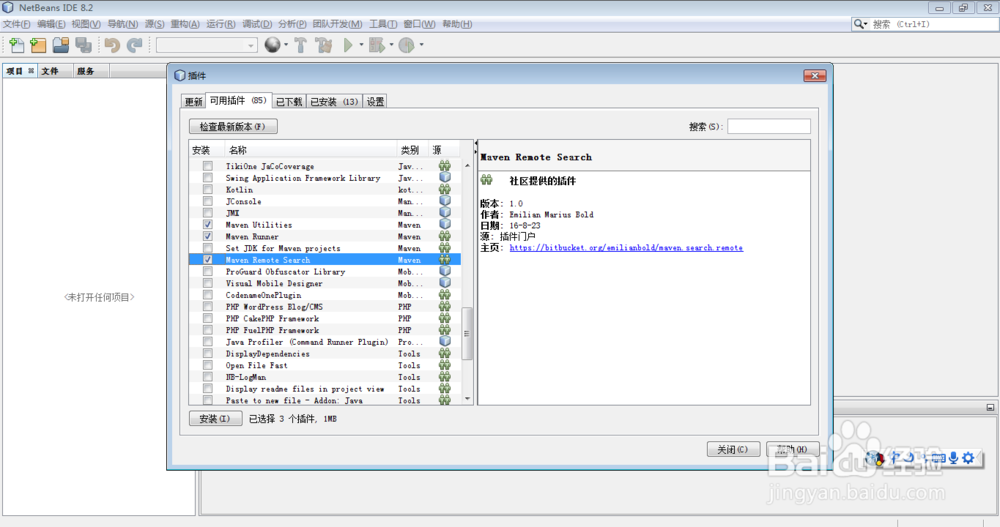Uncheck the Maven Runner checkbox
This screenshot has width=1000, height=527.
point(208,236)
